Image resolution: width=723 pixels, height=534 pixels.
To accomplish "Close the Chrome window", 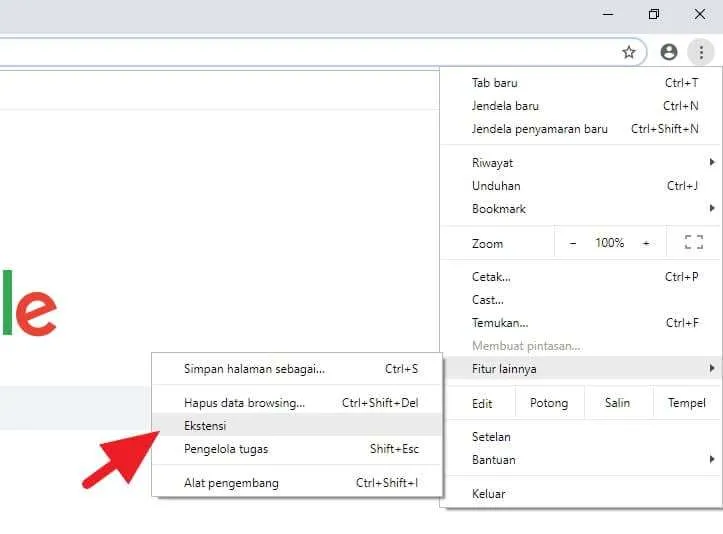I will 699,14.
